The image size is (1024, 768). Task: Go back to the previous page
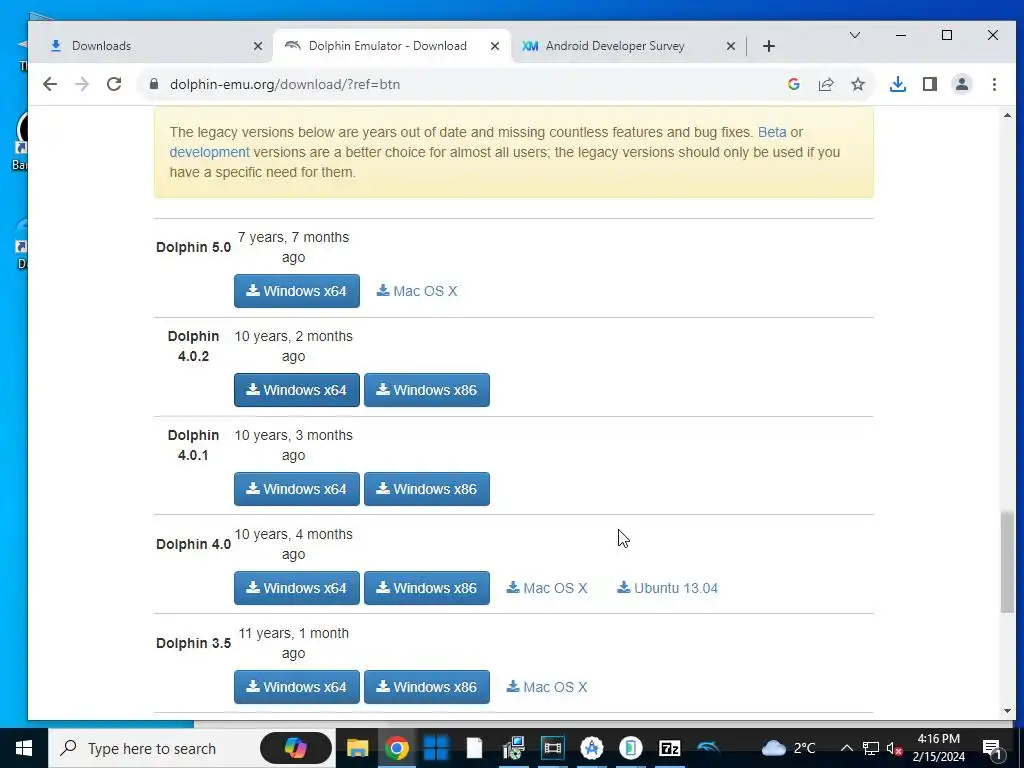(x=50, y=84)
